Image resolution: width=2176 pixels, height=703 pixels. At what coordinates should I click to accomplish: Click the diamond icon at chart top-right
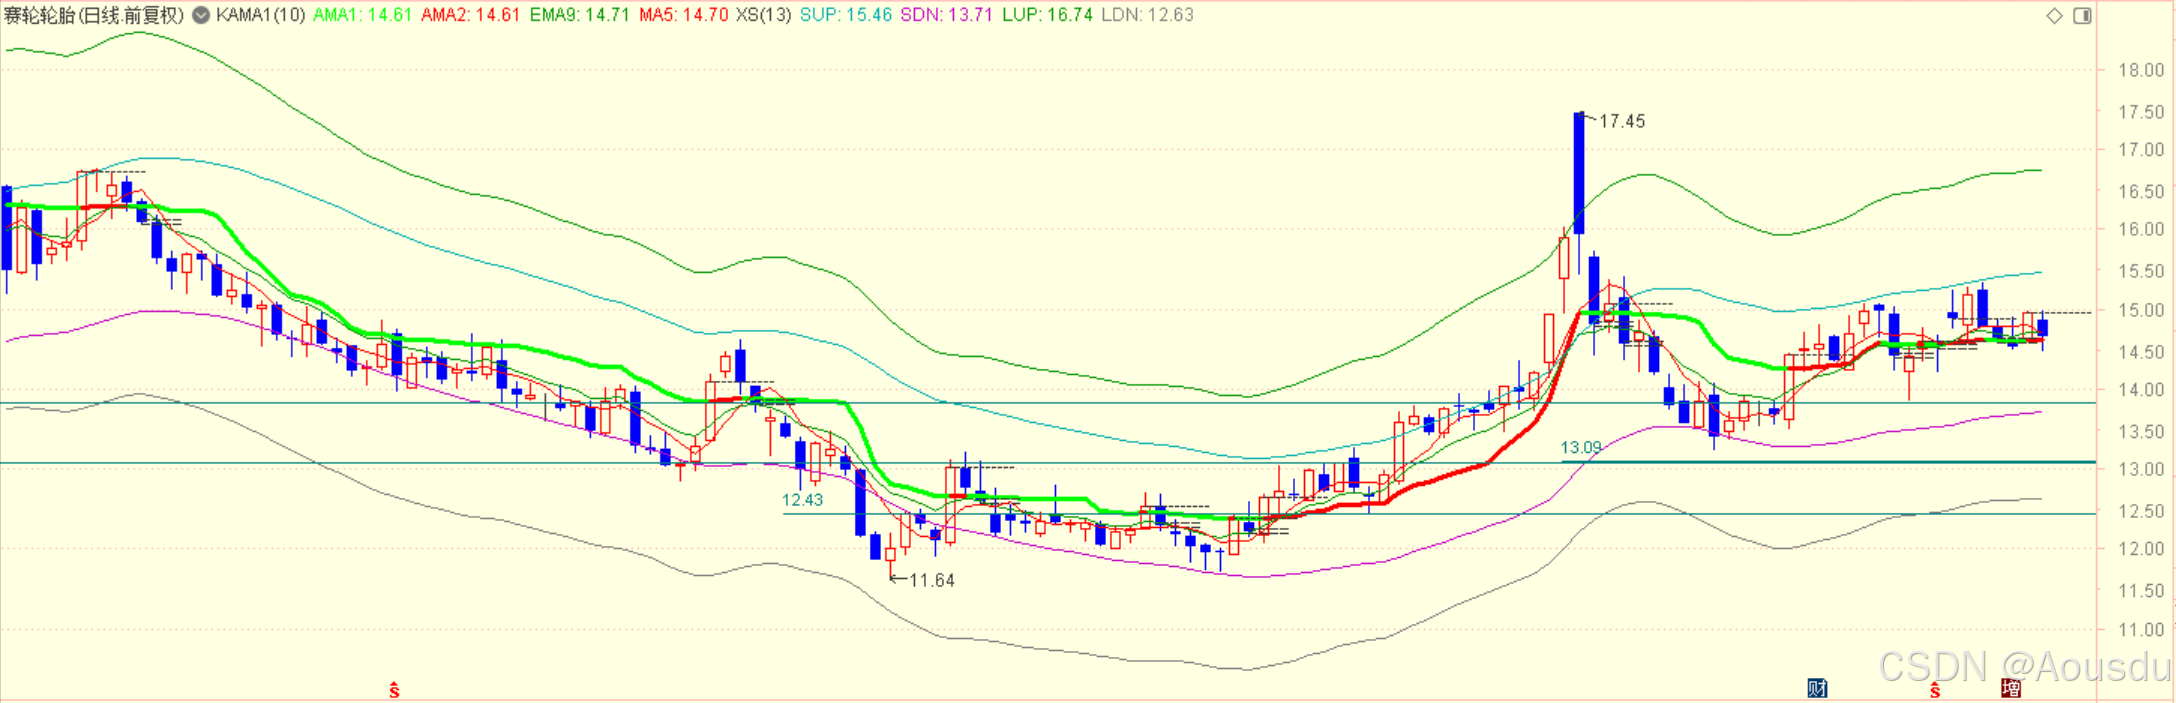pyautogui.click(x=2055, y=15)
